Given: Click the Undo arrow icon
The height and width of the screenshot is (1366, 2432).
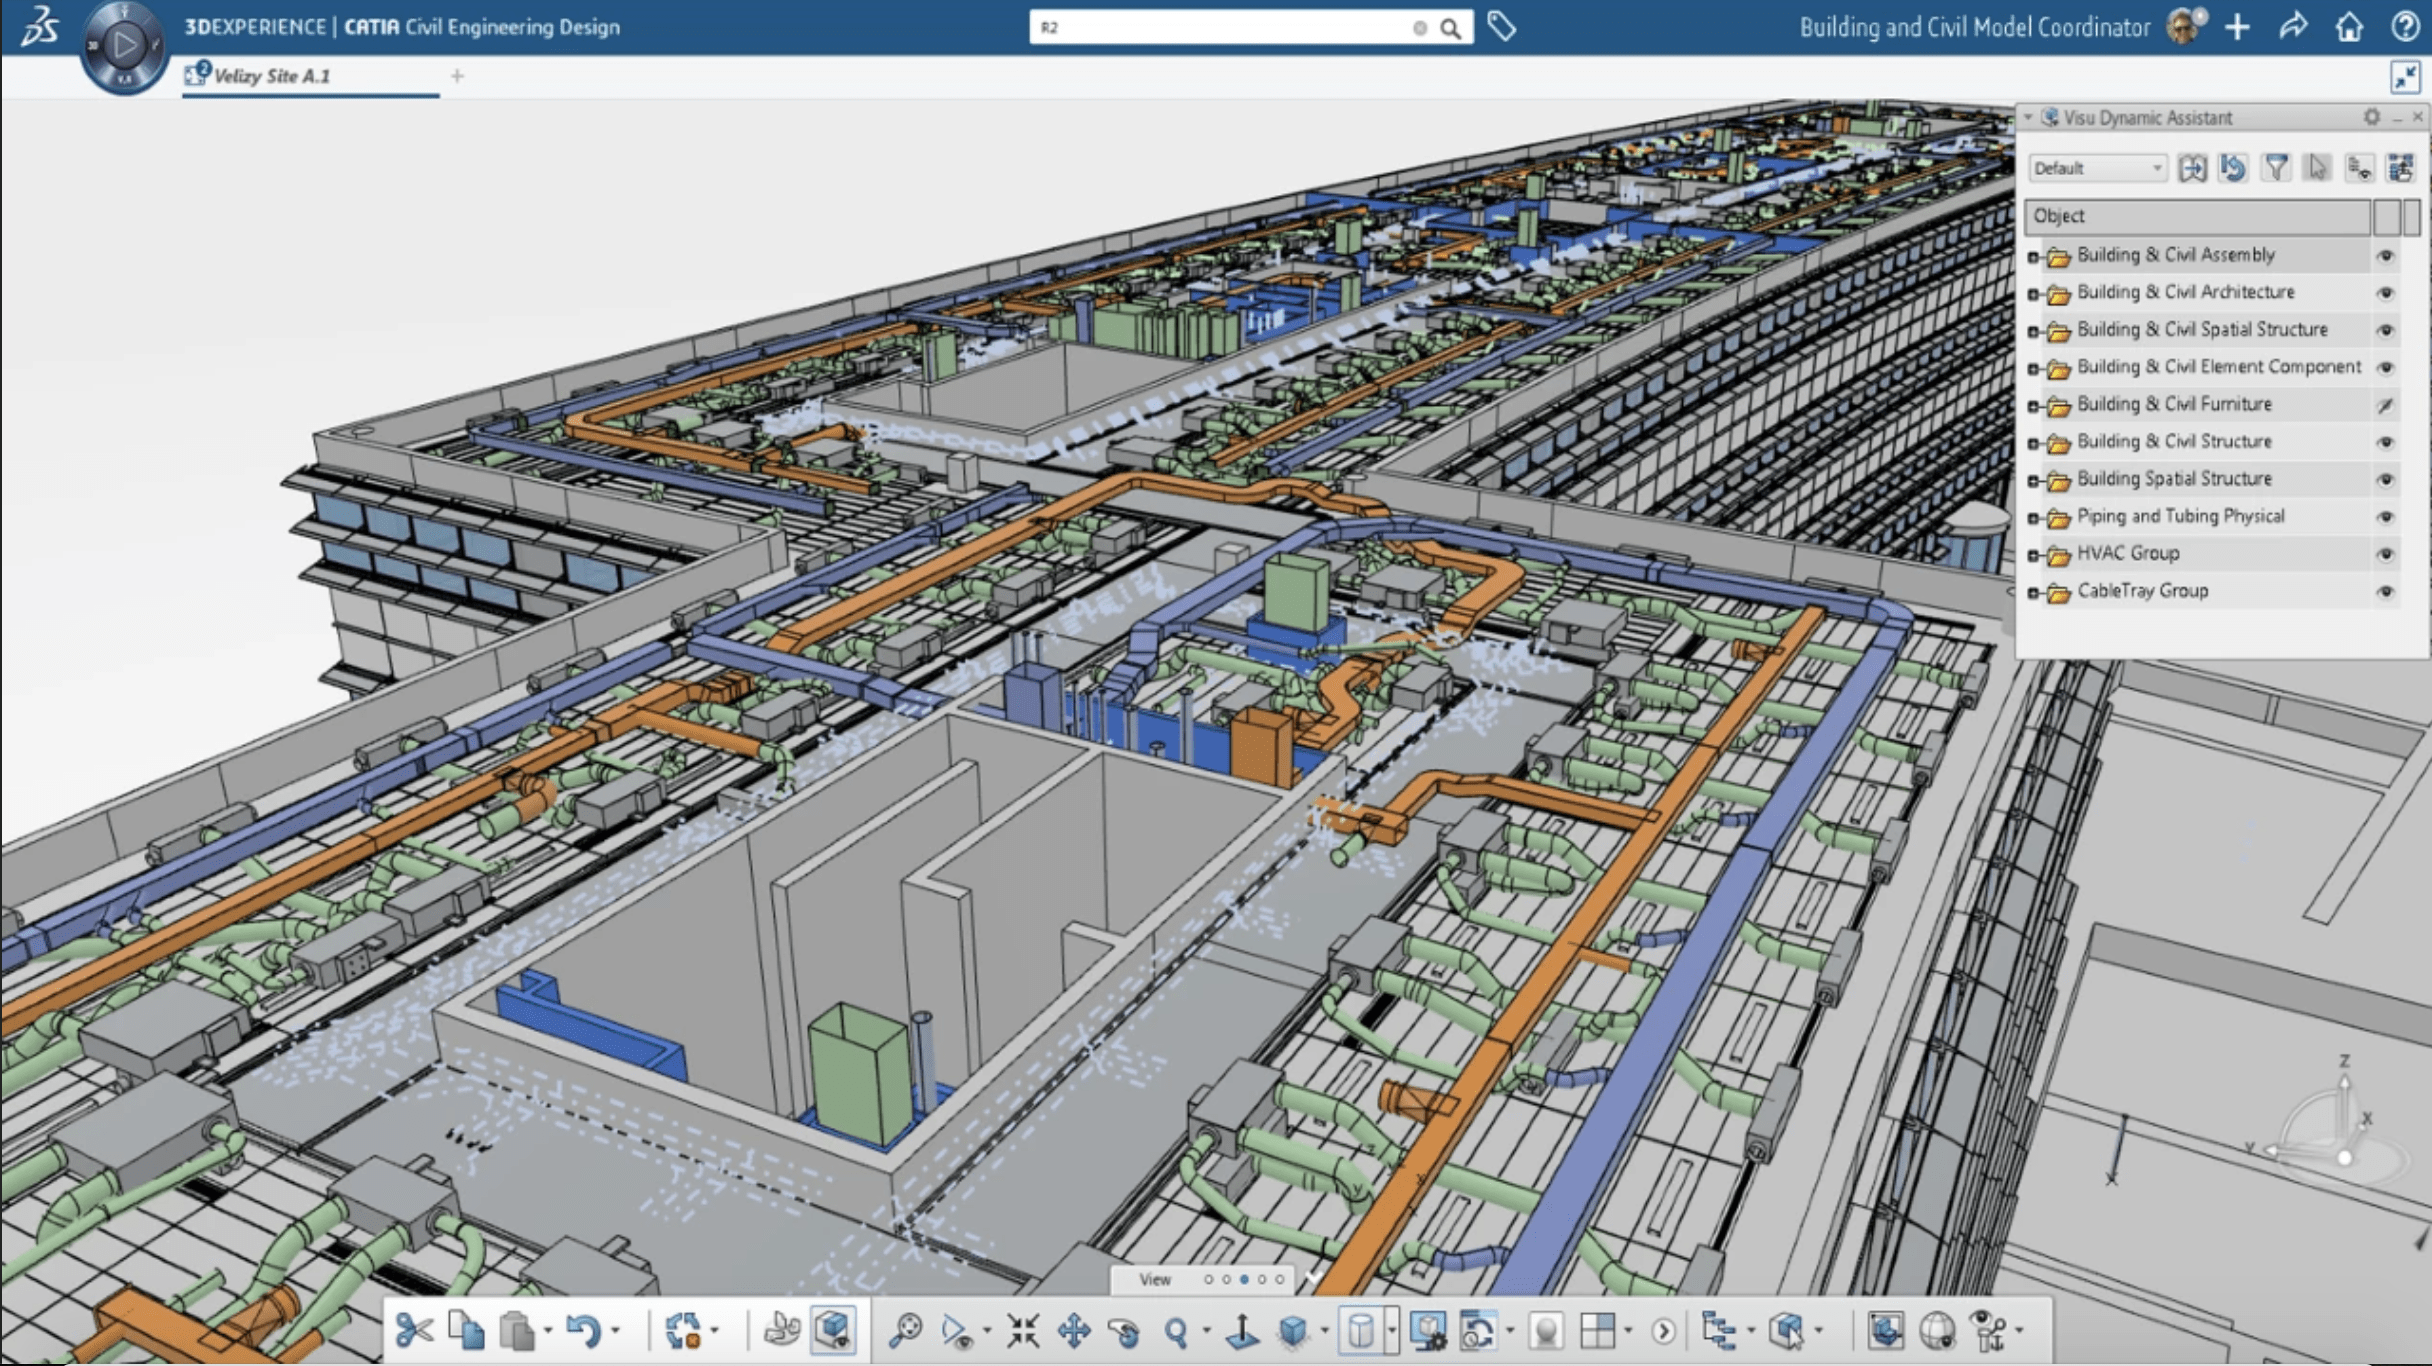Looking at the screenshot, I should pyautogui.click(x=584, y=1331).
